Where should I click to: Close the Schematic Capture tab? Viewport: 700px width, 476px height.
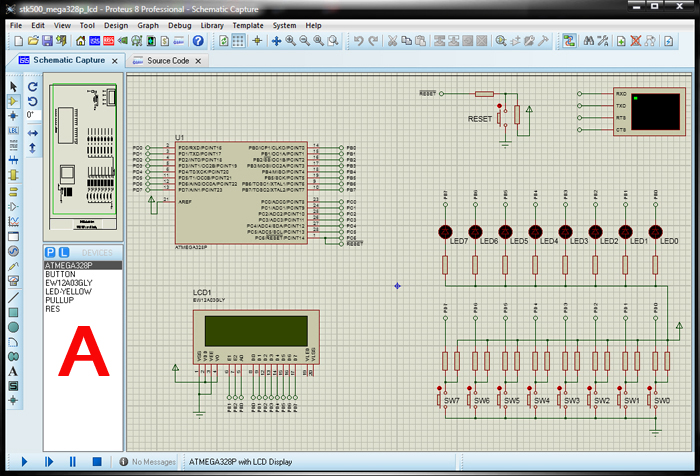click(115, 61)
